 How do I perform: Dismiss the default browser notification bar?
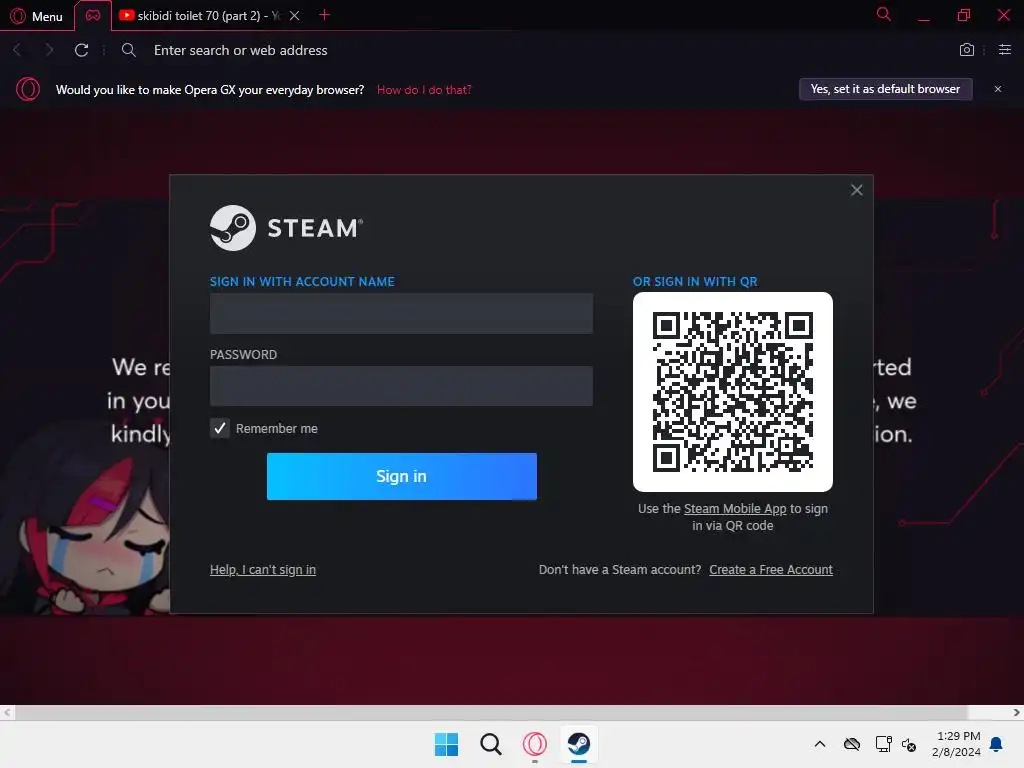[x=998, y=89]
